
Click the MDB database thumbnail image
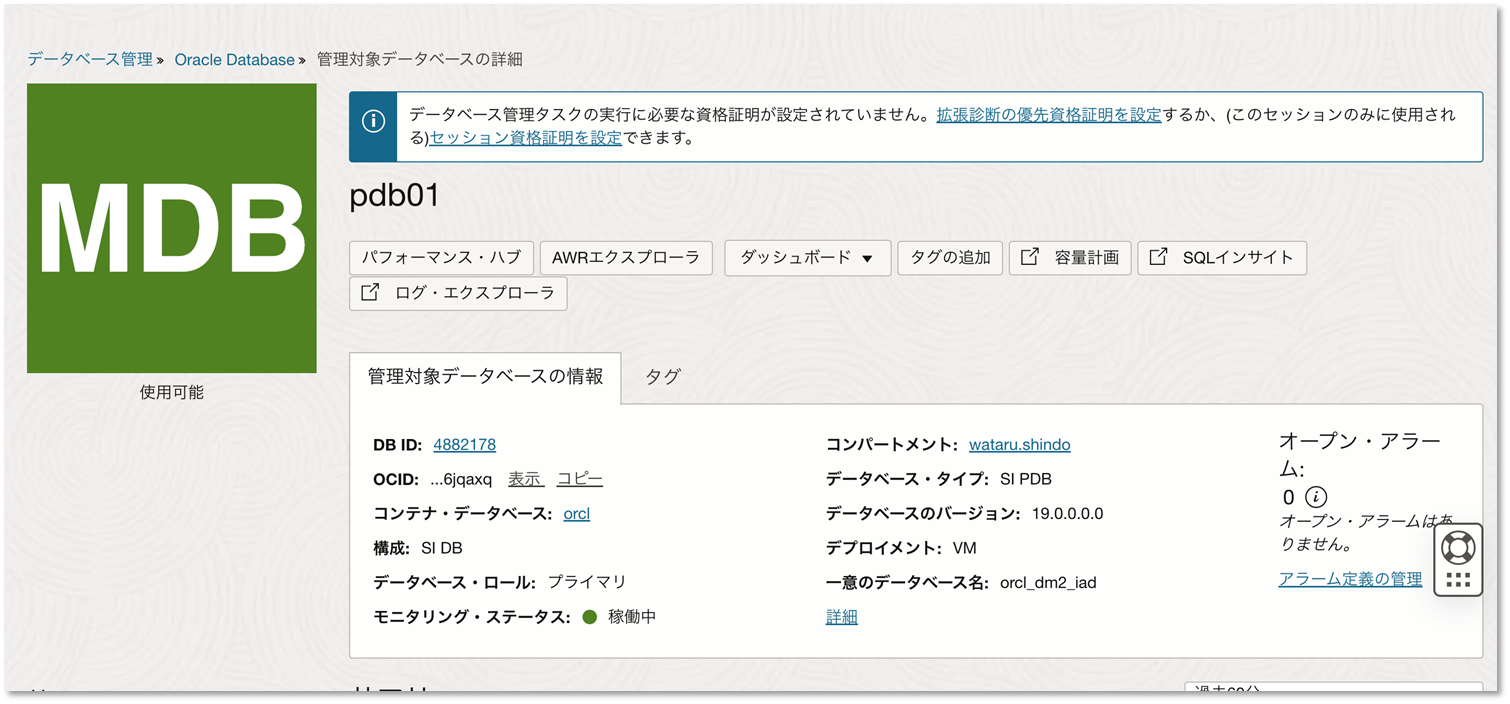tap(171, 227)
